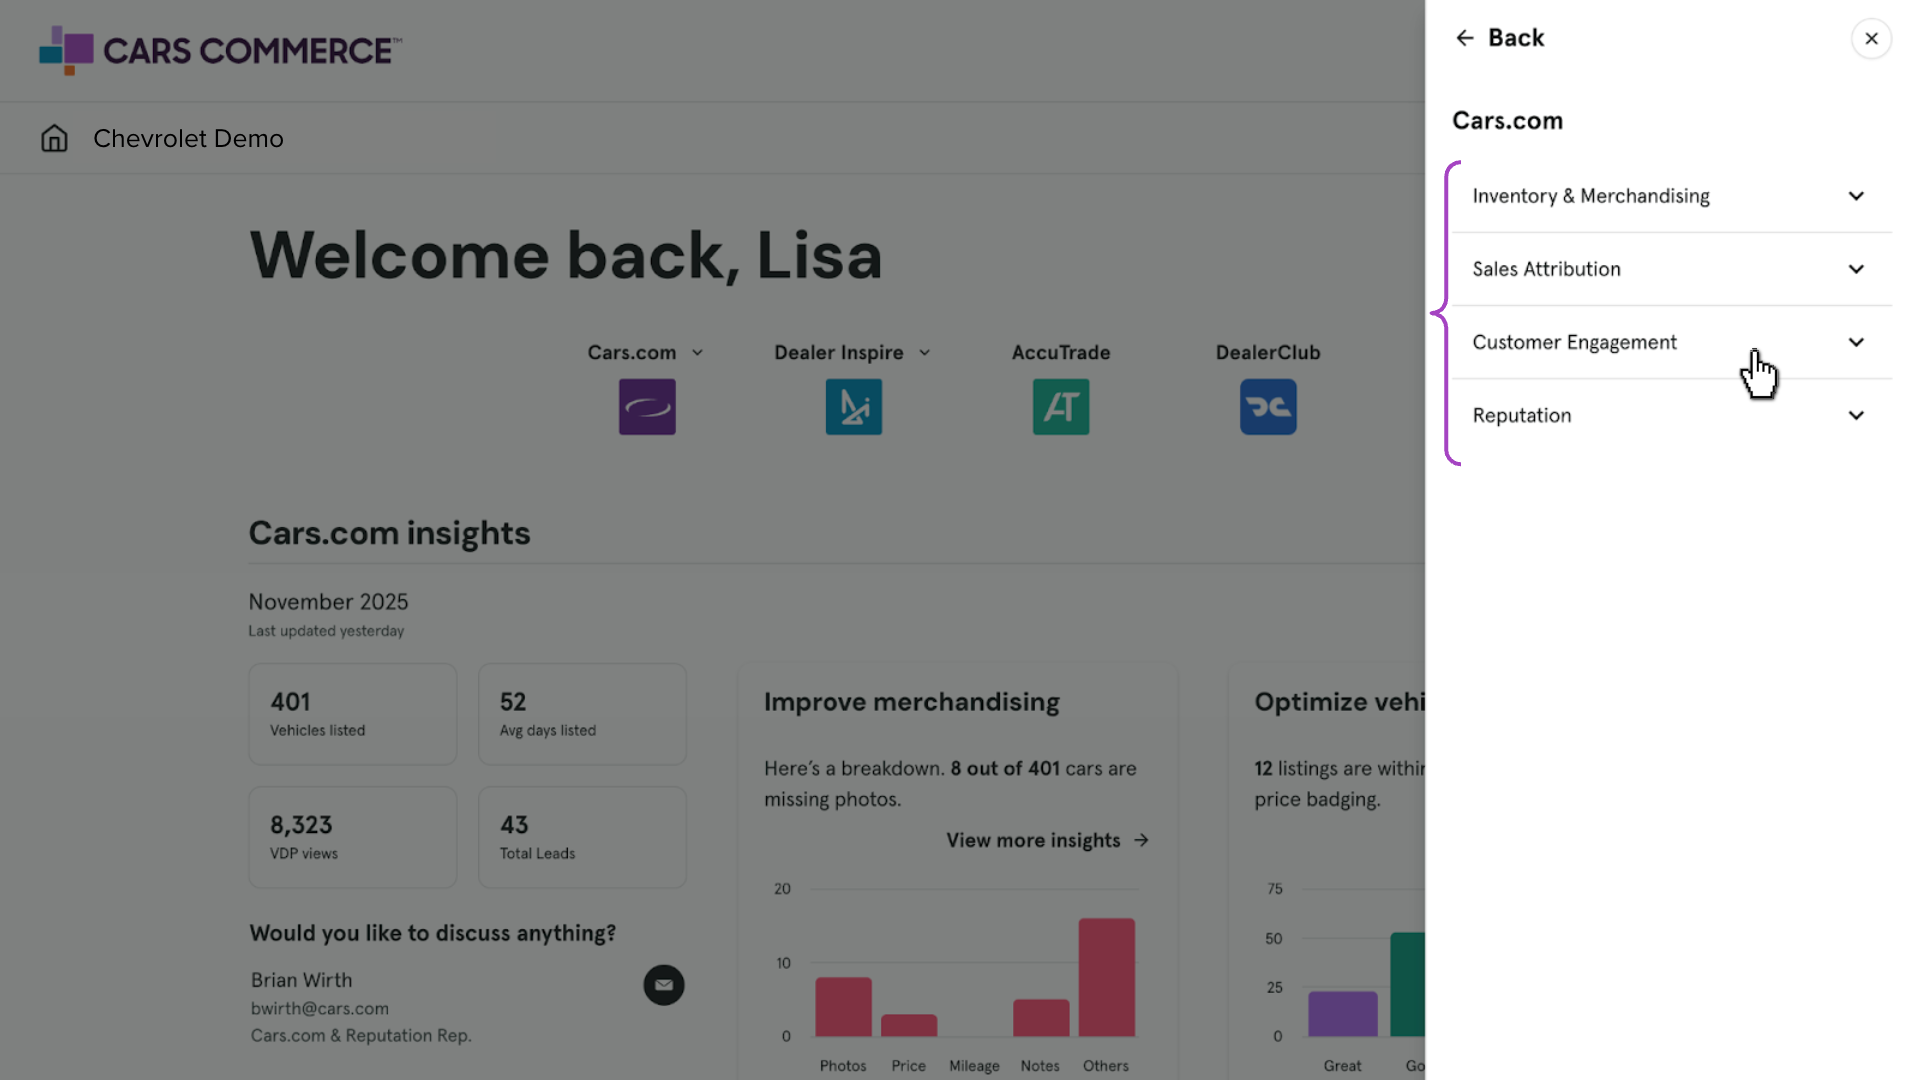Open the Cars.com dropdown chevron
Viewport: 1918px width, 1080px height.
pos(698,353)
